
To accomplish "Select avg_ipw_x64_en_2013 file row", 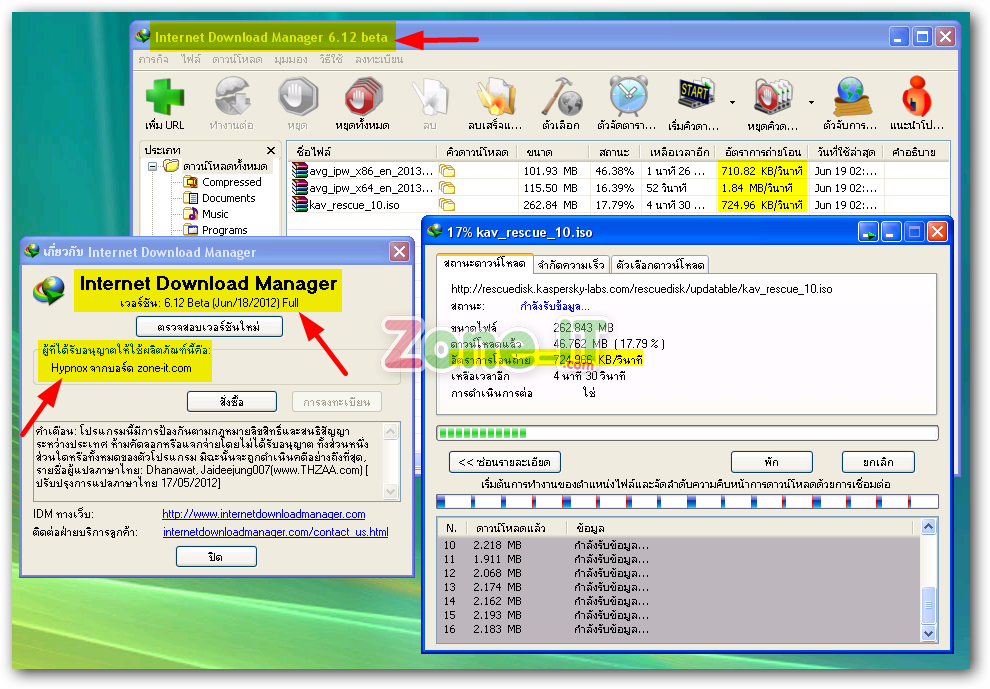I will (618, 188).
